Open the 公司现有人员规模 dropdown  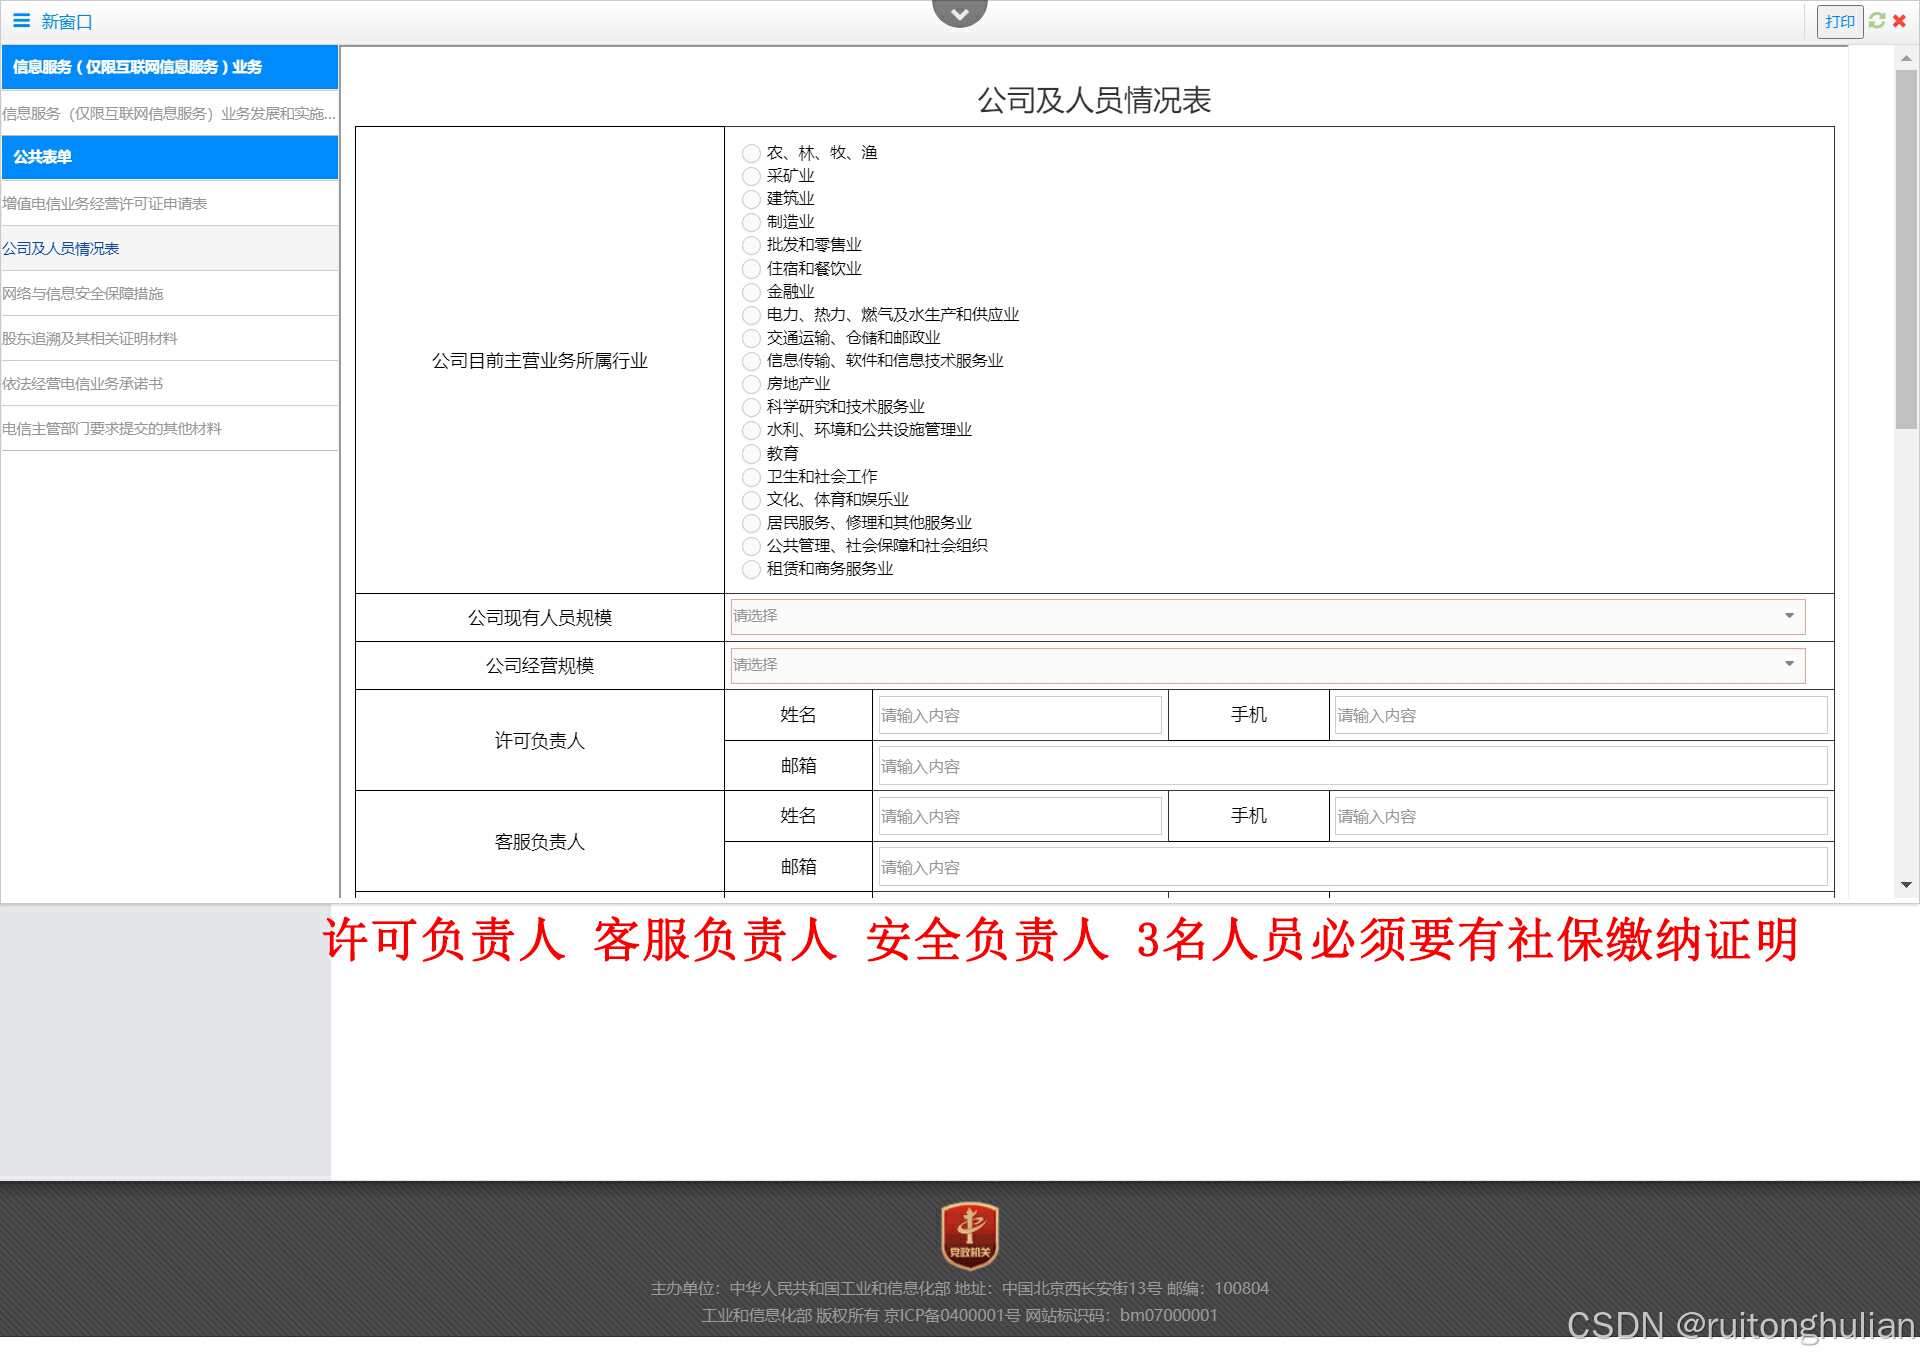point(1267,616)
